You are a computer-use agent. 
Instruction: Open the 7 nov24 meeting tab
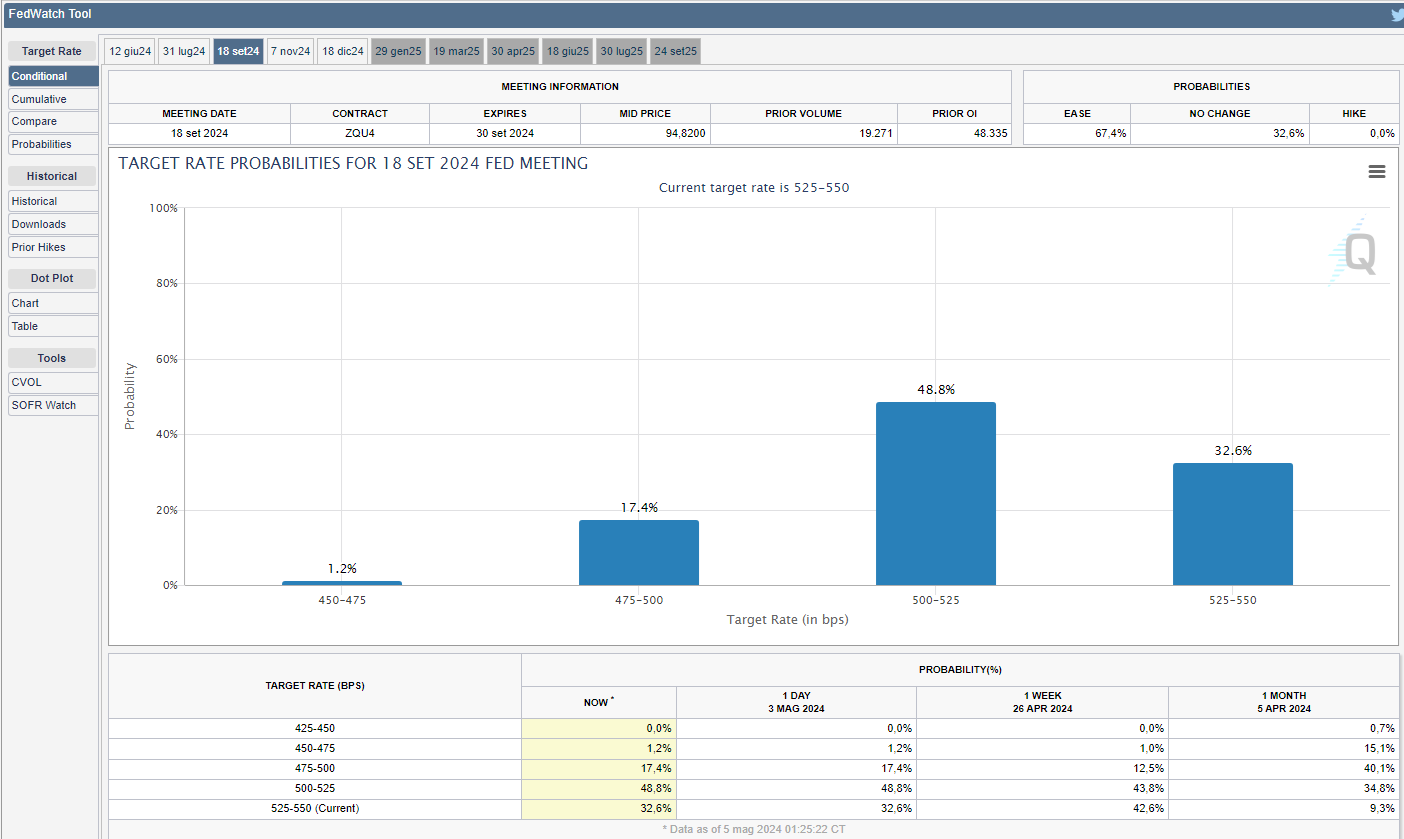[x=290, y=51]
